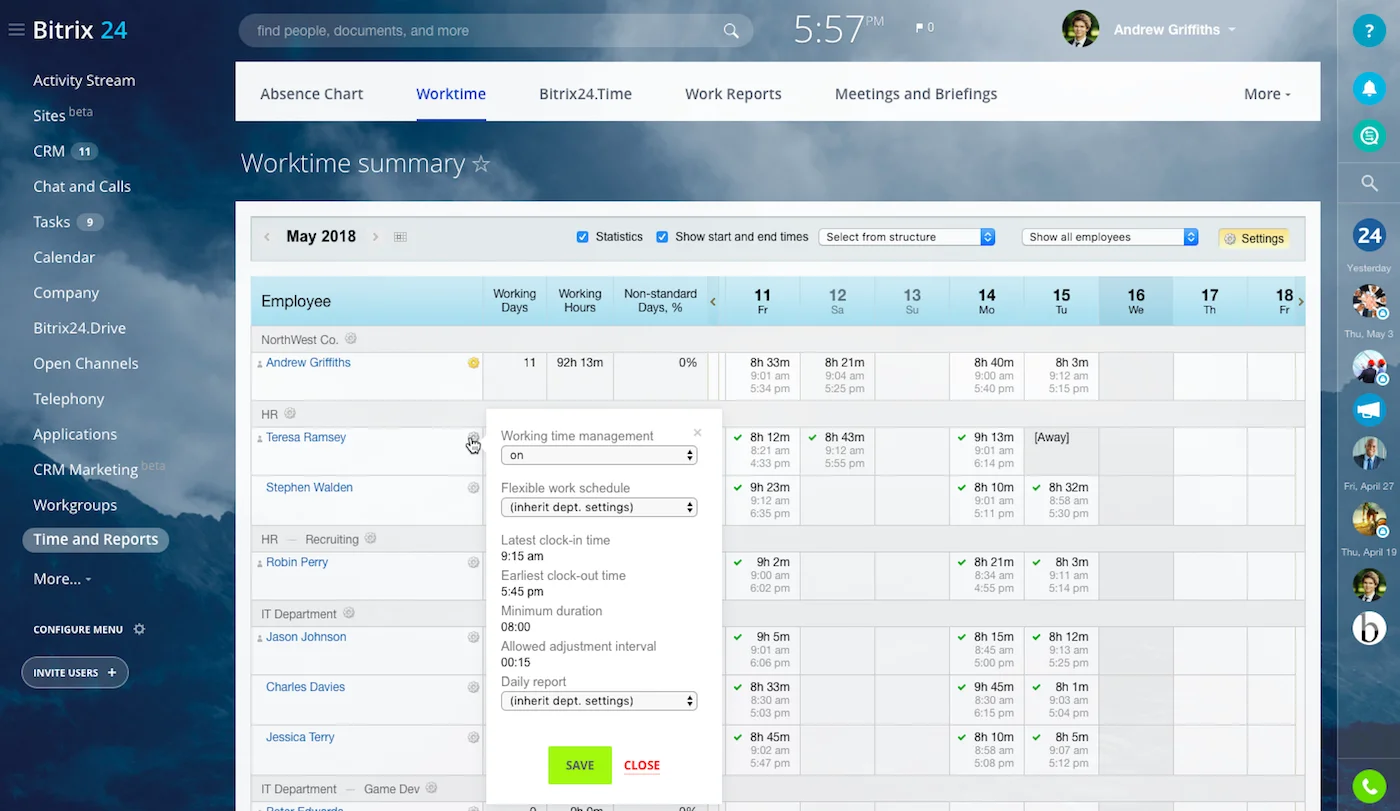Uncheck the Statistics checkbox
Image resolution: width=1400 pixels, height=811 pixels.
click(582, 237)
